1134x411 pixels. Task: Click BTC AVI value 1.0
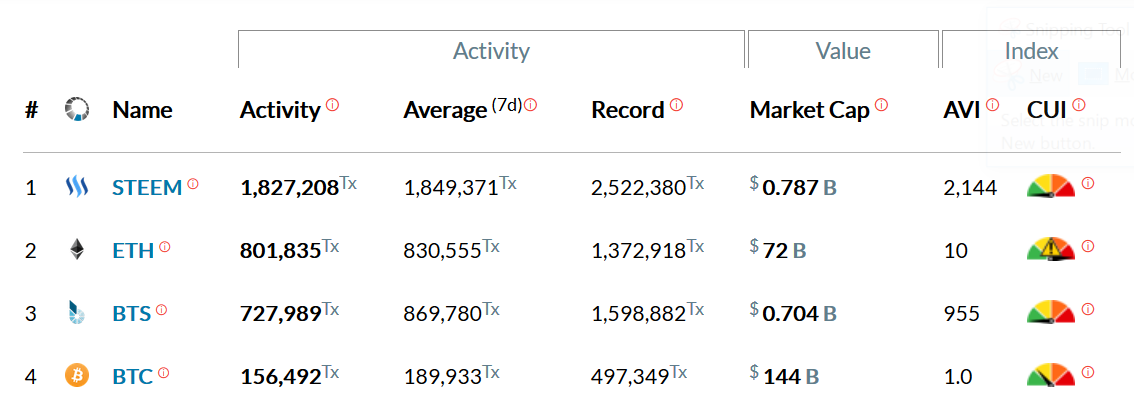(x=958, y=377)
